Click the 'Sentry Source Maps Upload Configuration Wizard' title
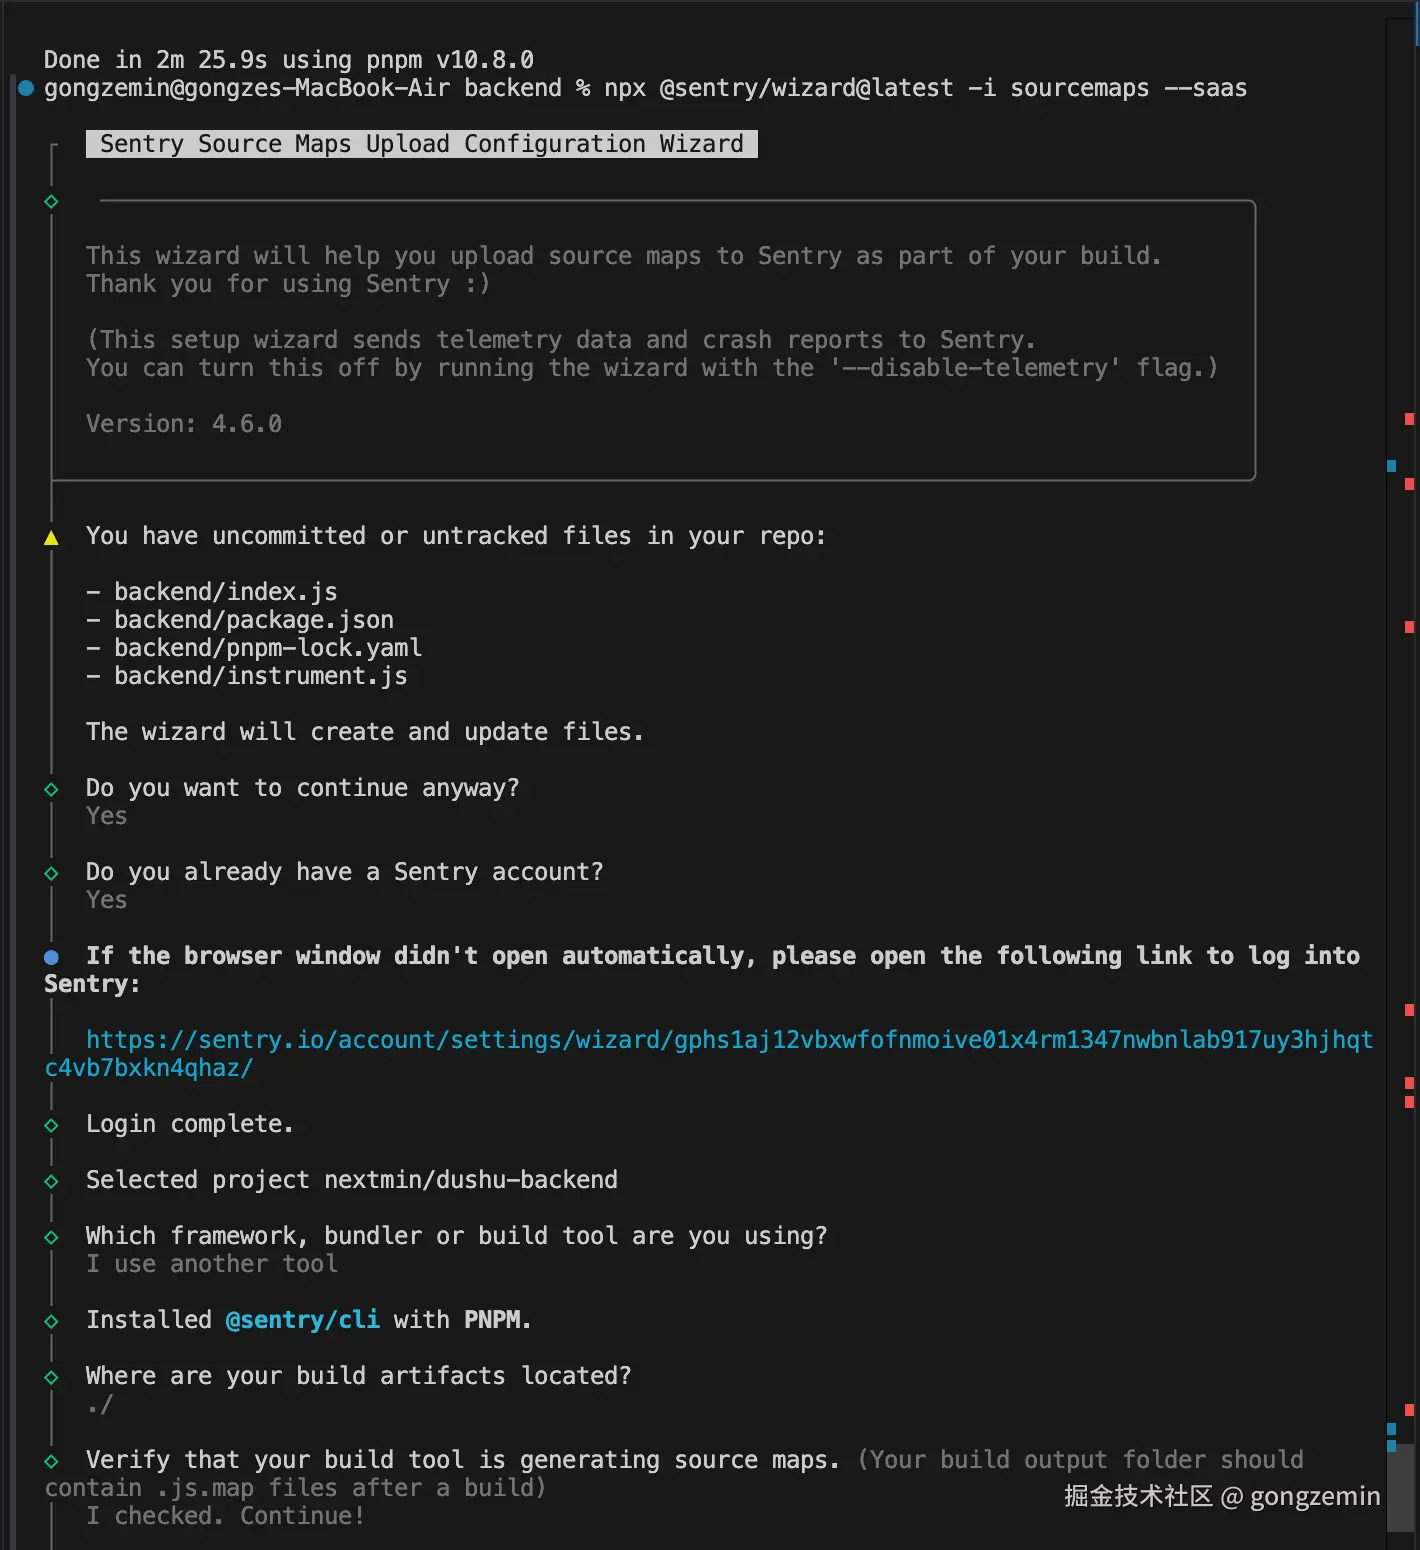Screen dimensions: 1420x1550 coord(422,144)
